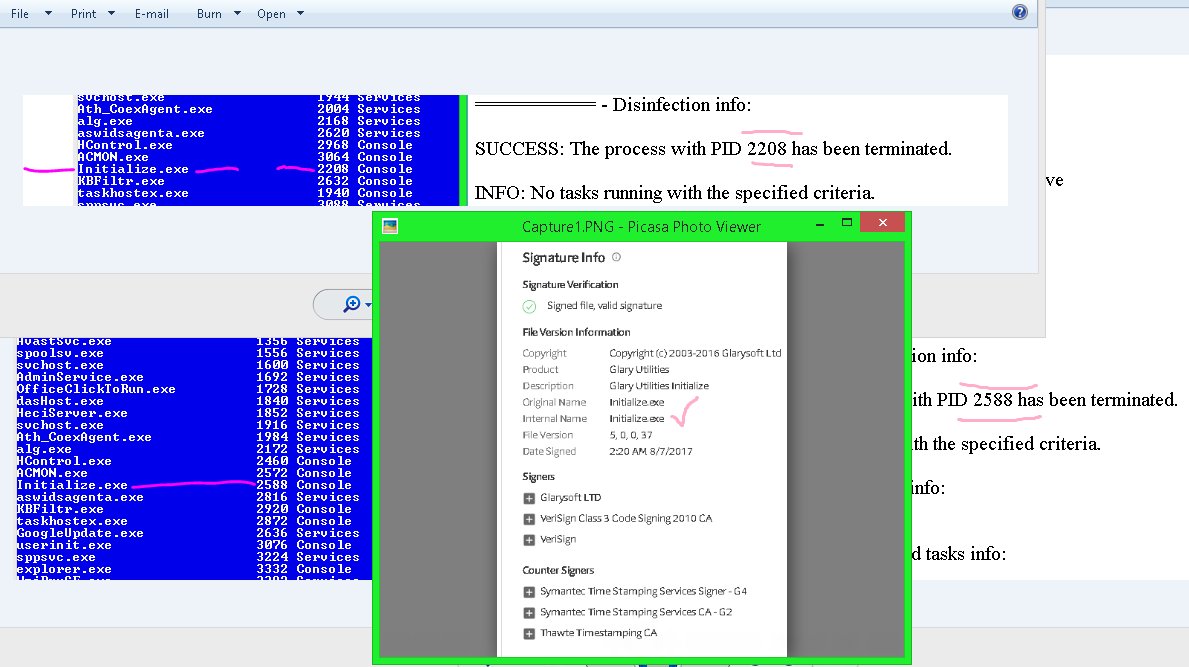Screen dimensions: 1189x667
Task: Expand Symantec Time Stamping Services CA - G2
Action: [x=529, y=612]
